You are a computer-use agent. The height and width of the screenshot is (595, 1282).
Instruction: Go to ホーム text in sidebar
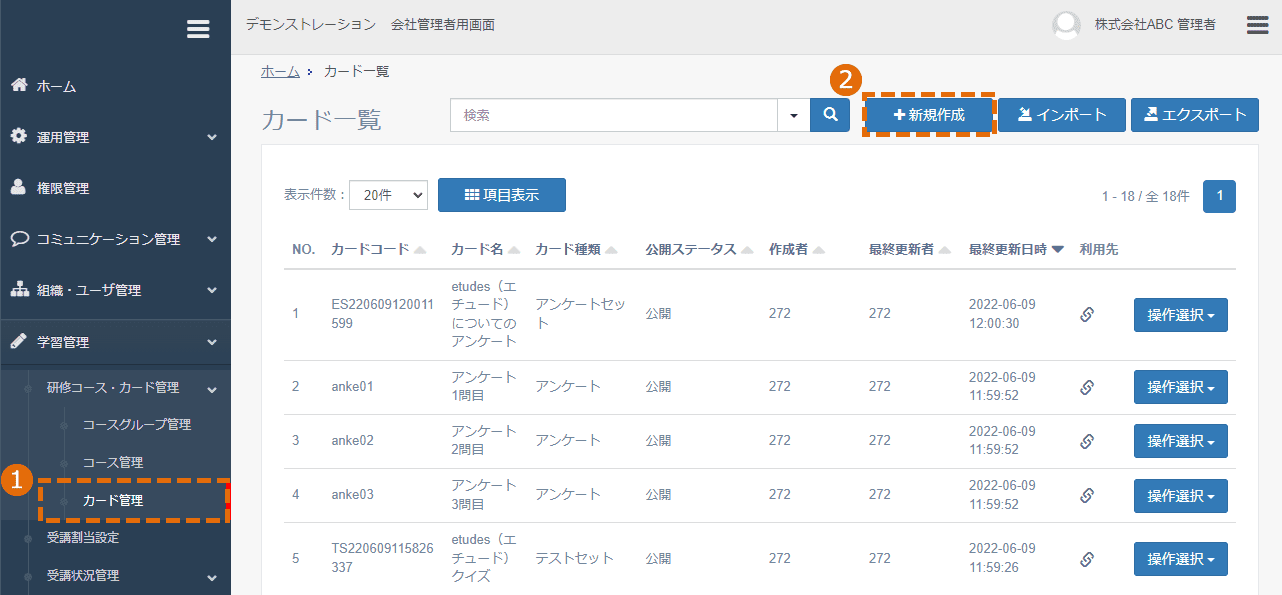pos(57,87)
